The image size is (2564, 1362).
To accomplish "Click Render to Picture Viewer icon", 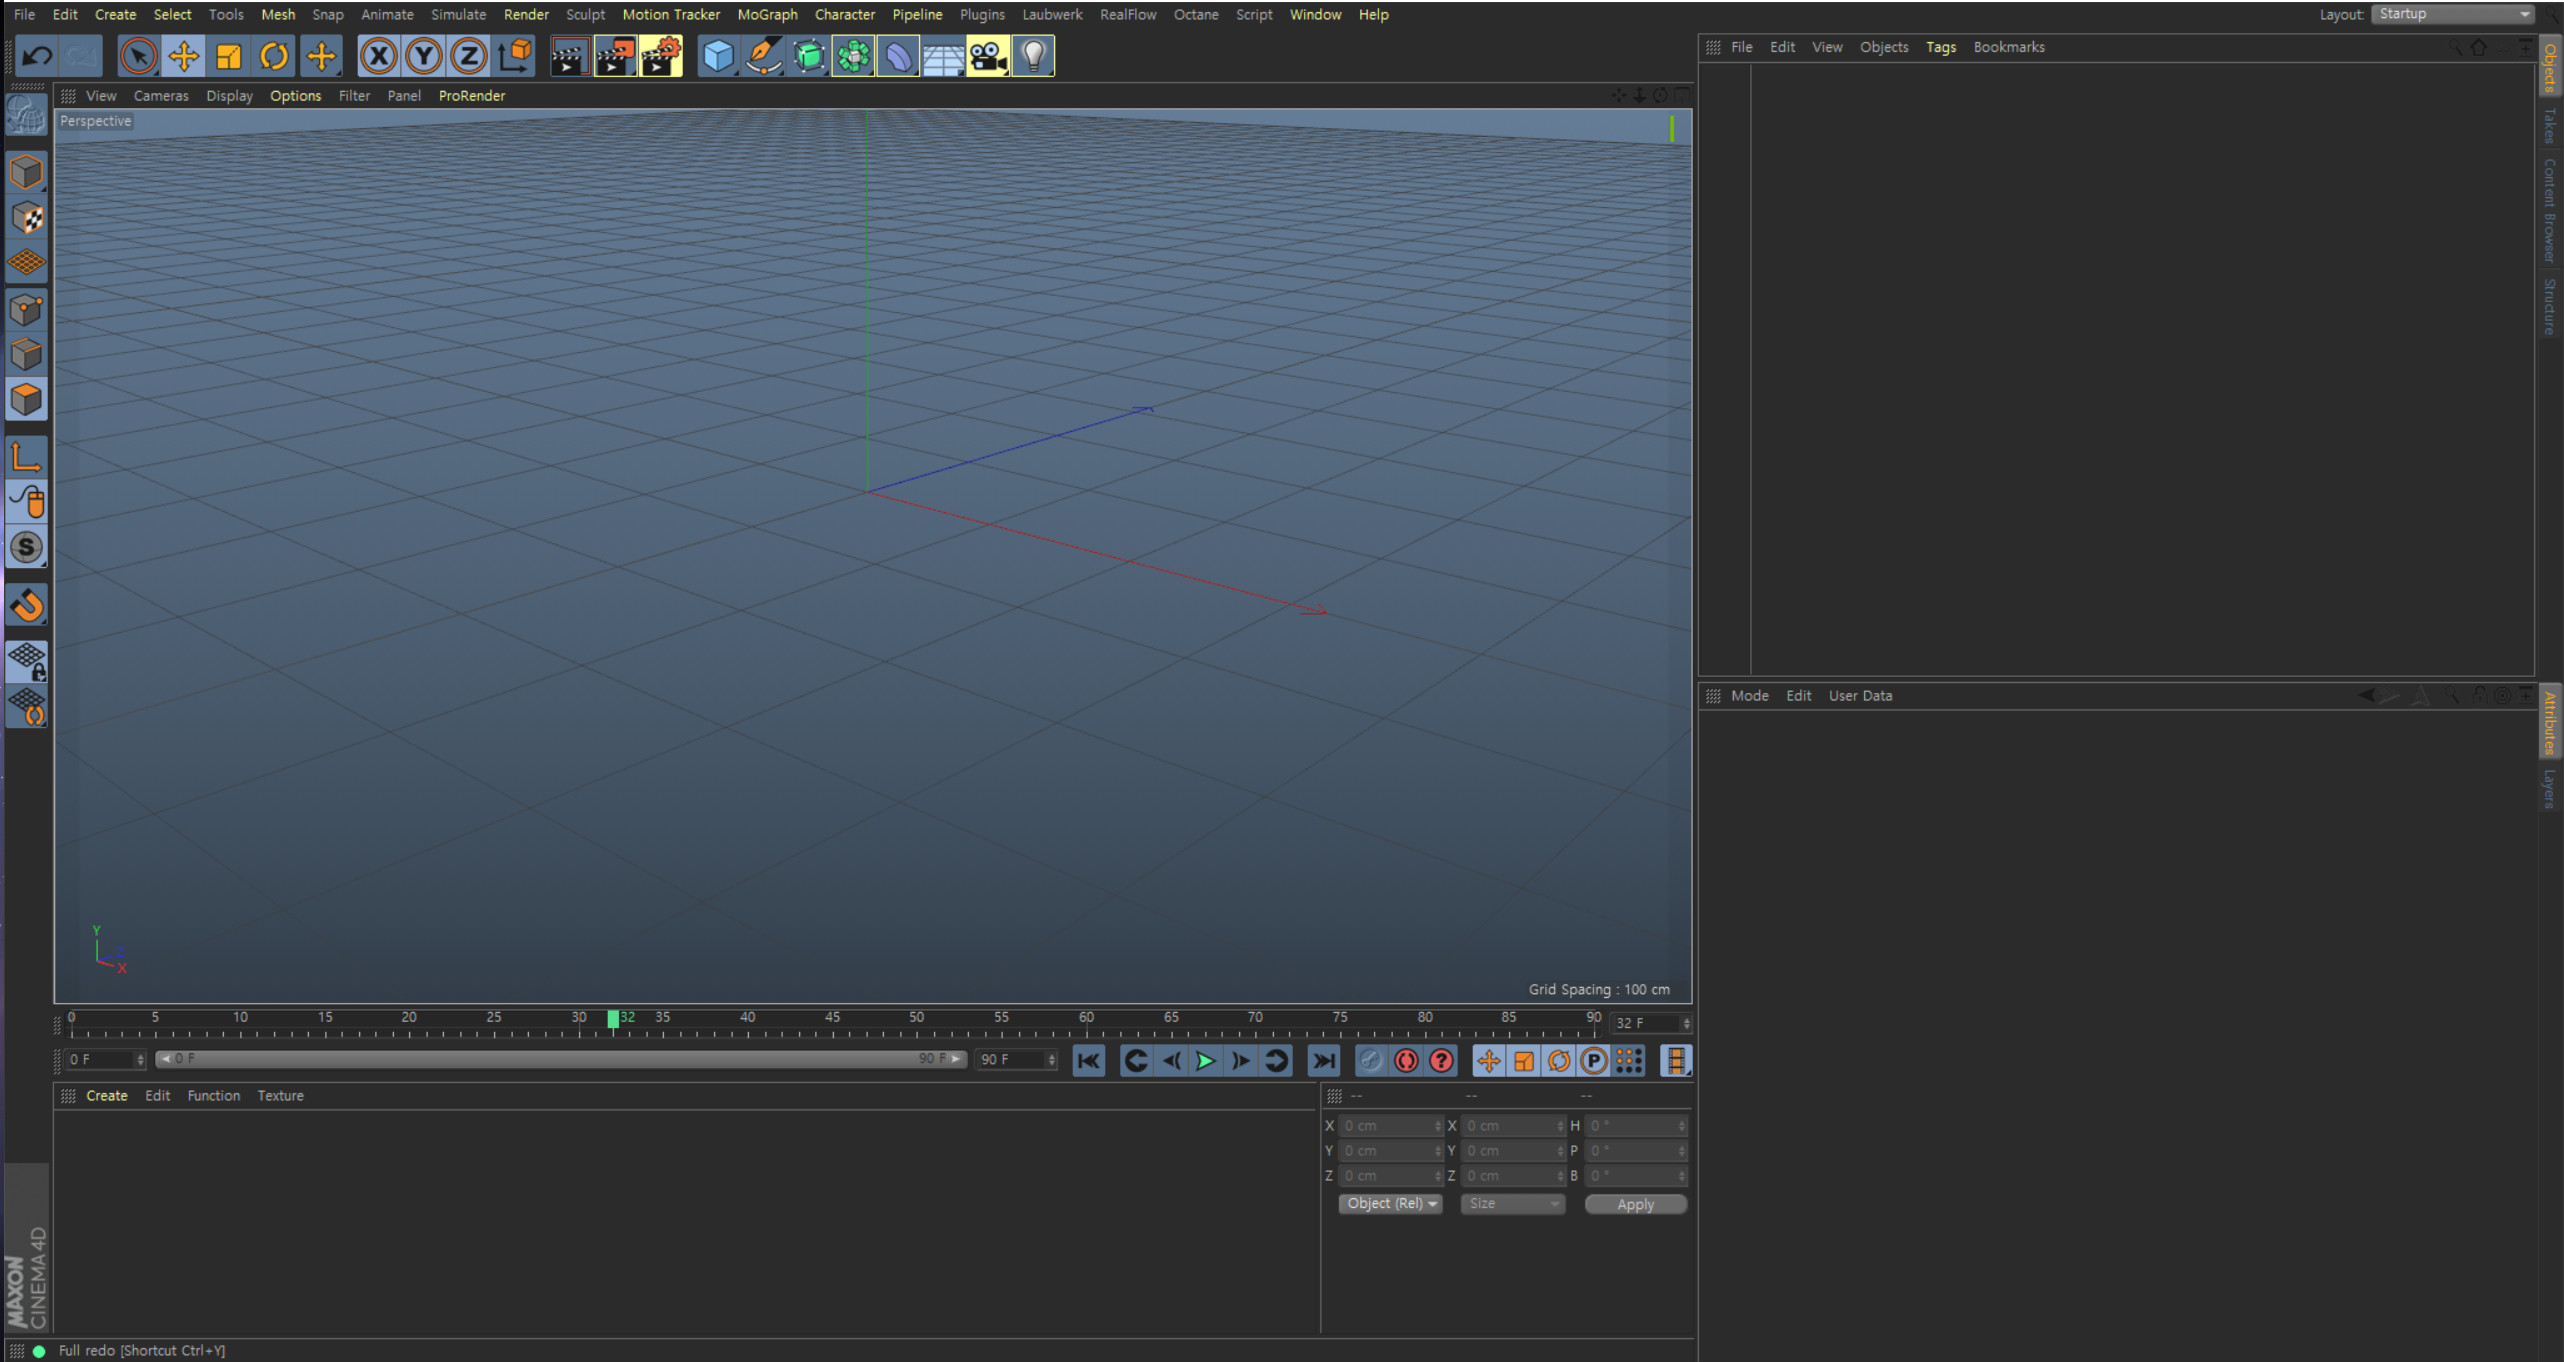I will (615, 56).
